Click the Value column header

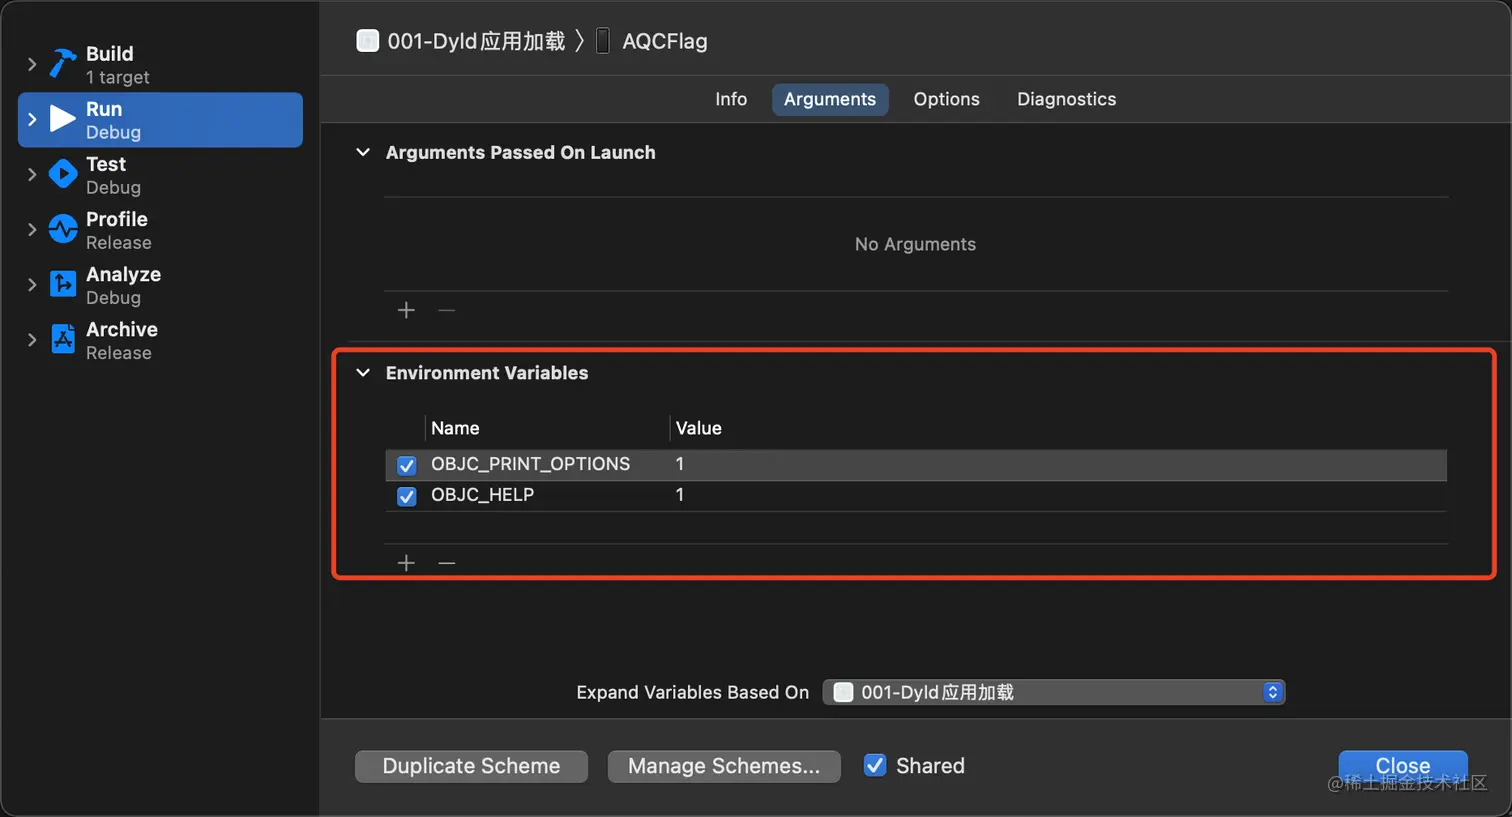tap(698, 428)
